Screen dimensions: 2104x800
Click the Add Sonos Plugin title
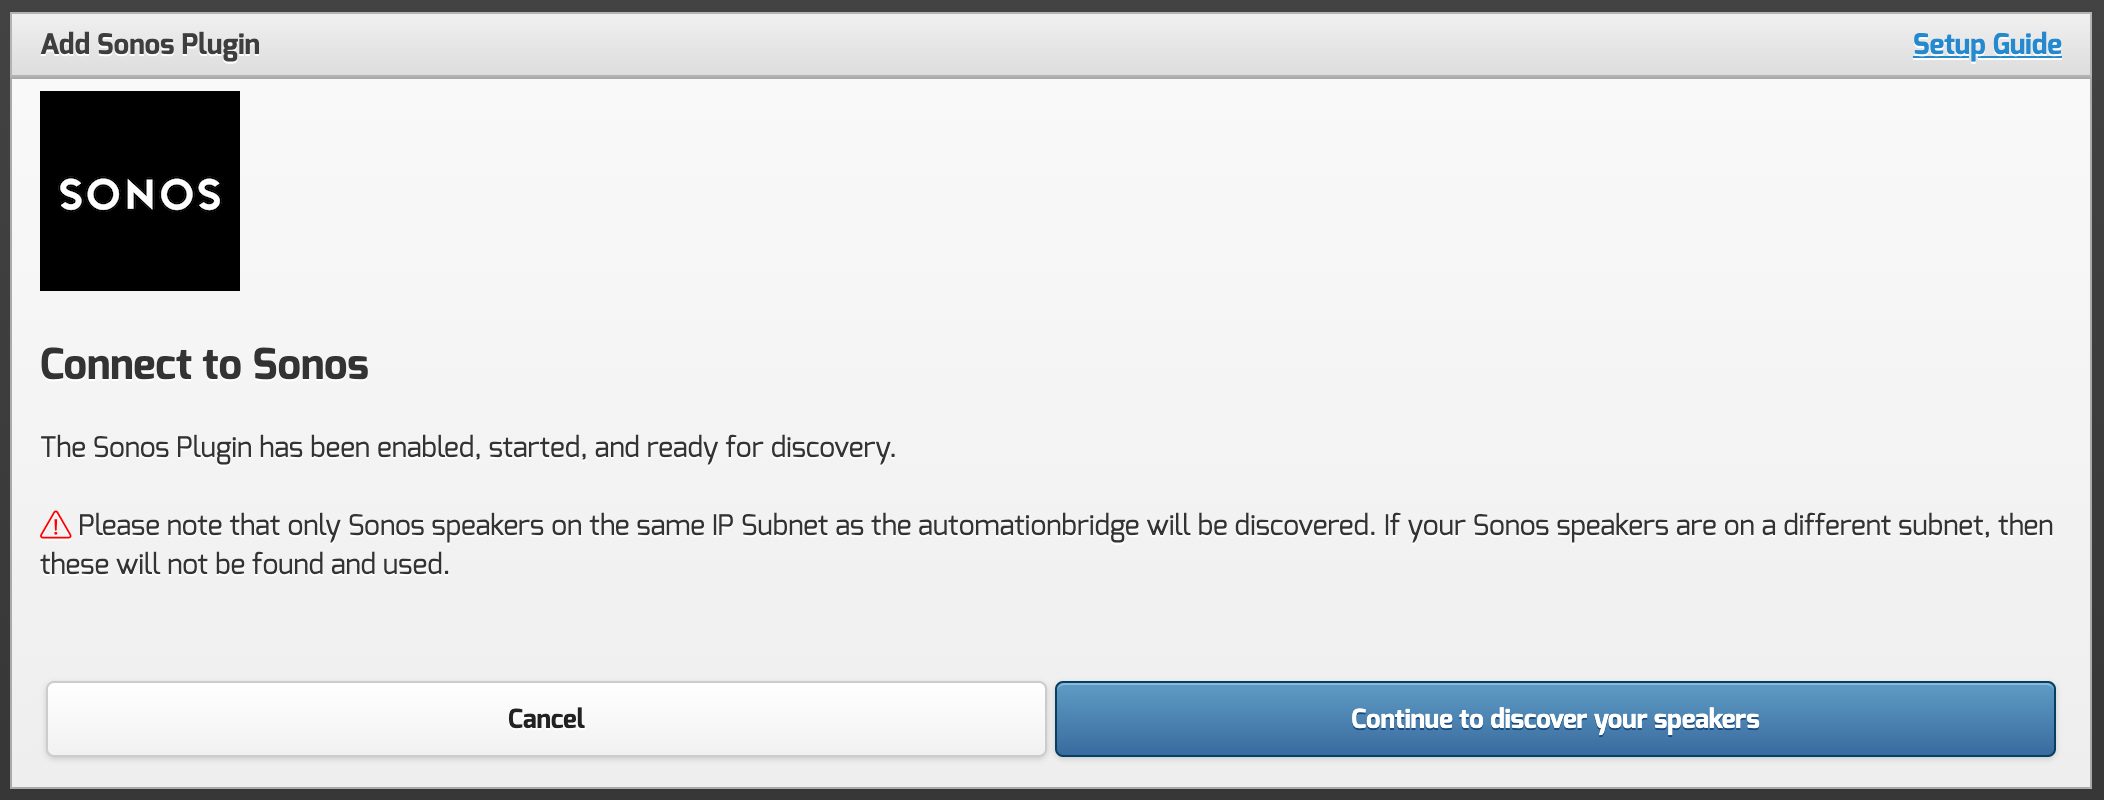(150, 44)
